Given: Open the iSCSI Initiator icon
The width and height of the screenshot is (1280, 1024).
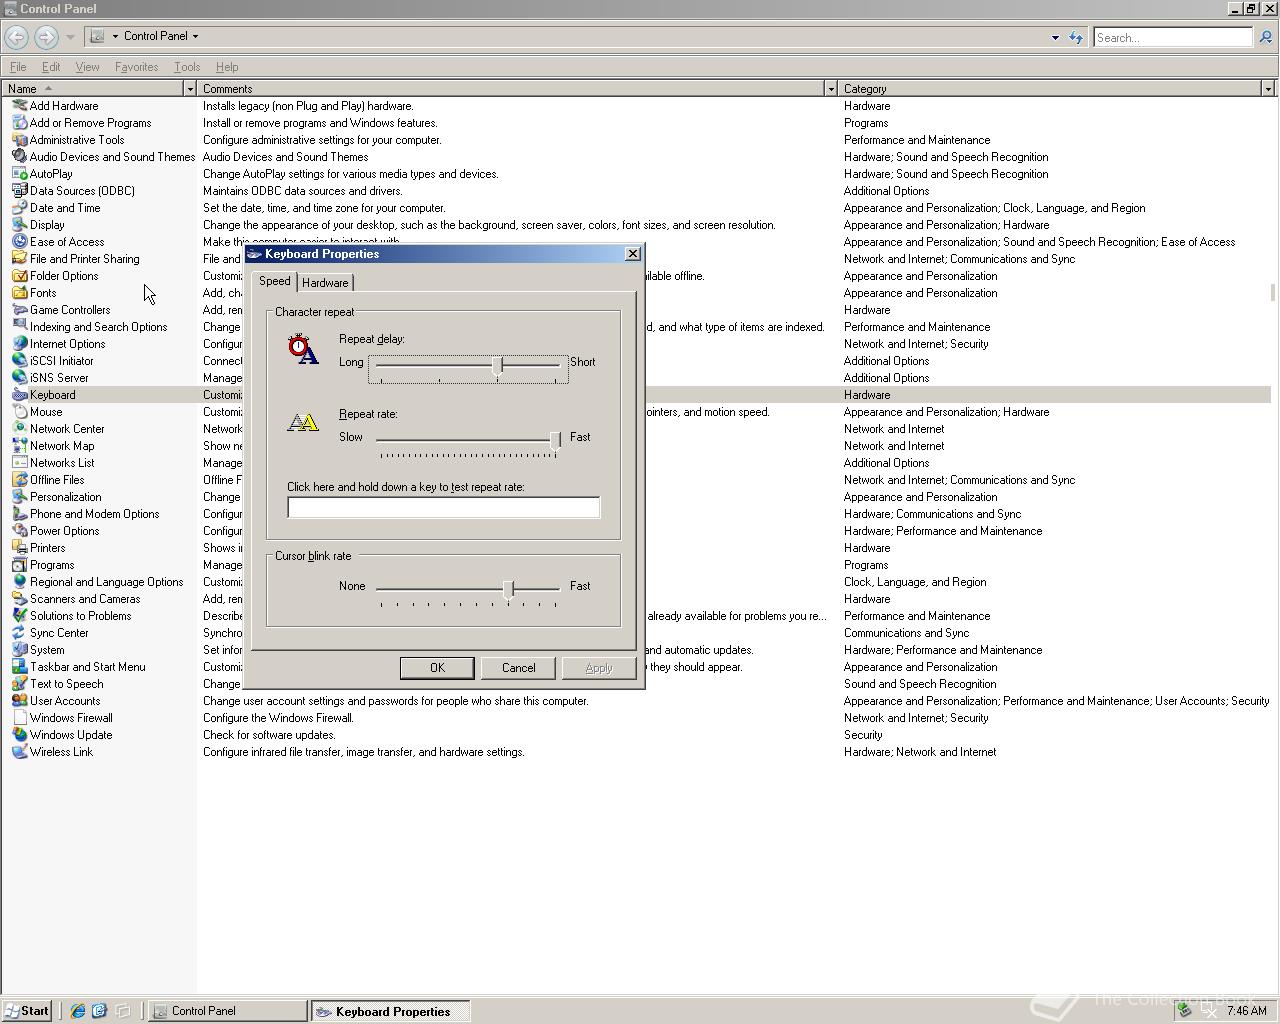Looking at the screenshot, I should [19, 361].
